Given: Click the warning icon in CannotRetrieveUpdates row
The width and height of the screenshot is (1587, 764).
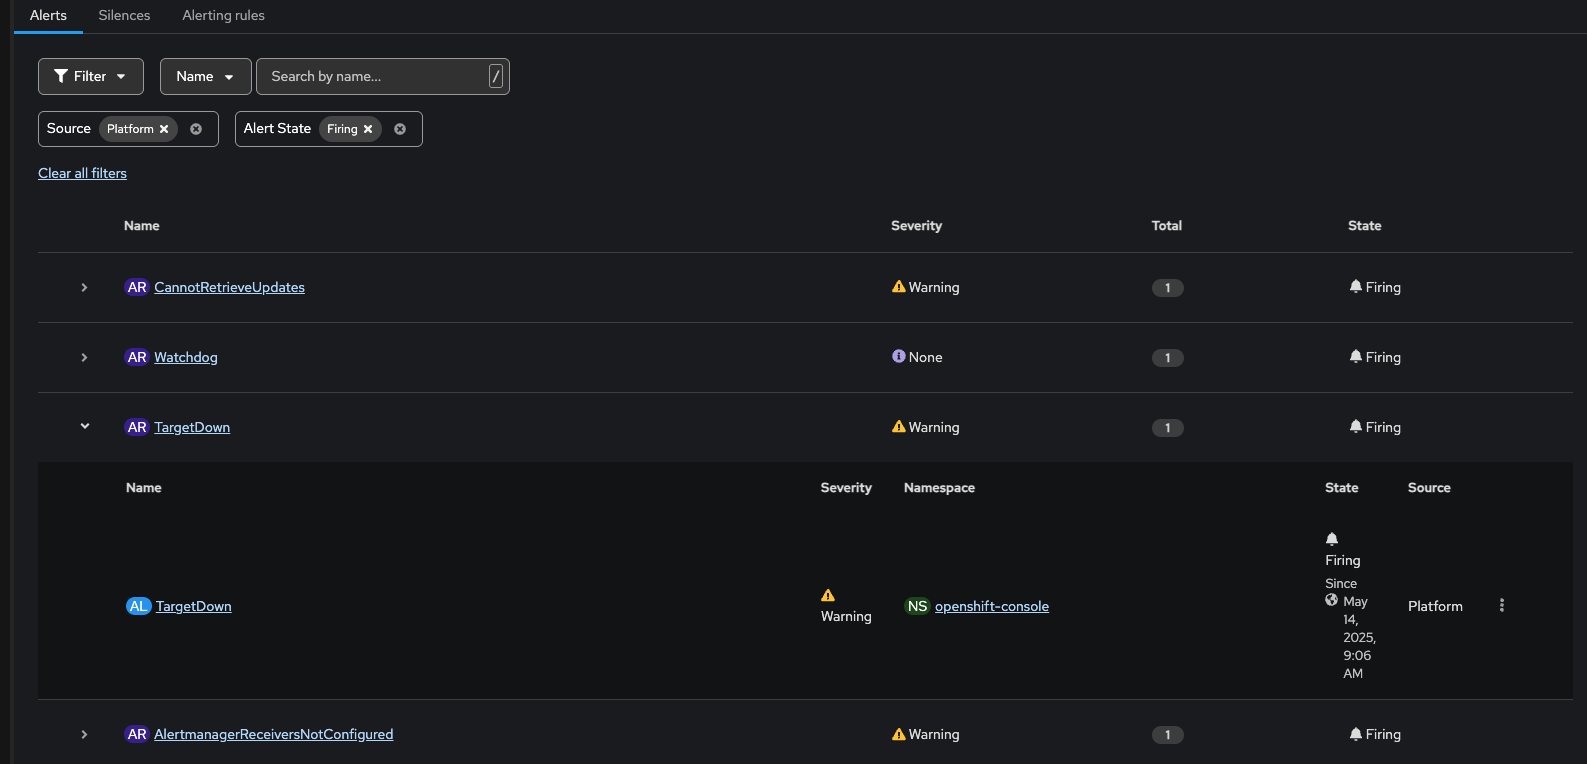Looking at the screenshot, I should point(899,287).
